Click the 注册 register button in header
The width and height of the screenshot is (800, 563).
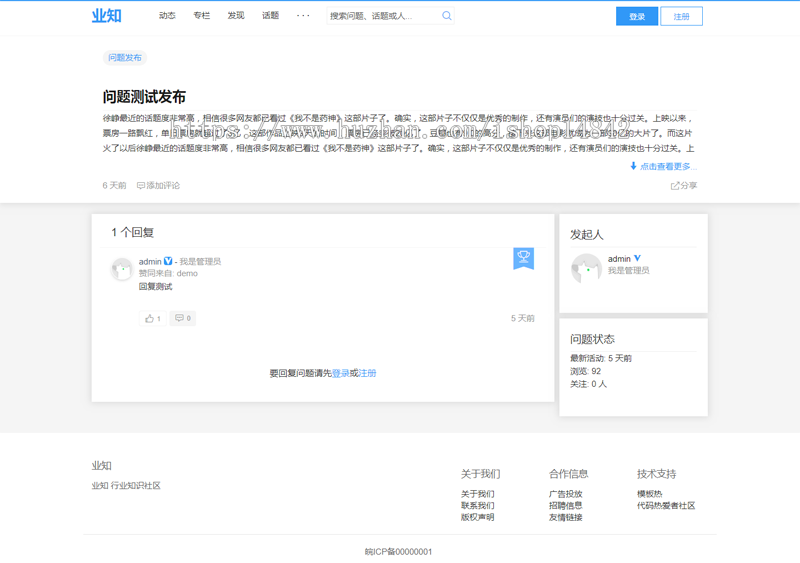pyautogui.click(x=681, y=16)
